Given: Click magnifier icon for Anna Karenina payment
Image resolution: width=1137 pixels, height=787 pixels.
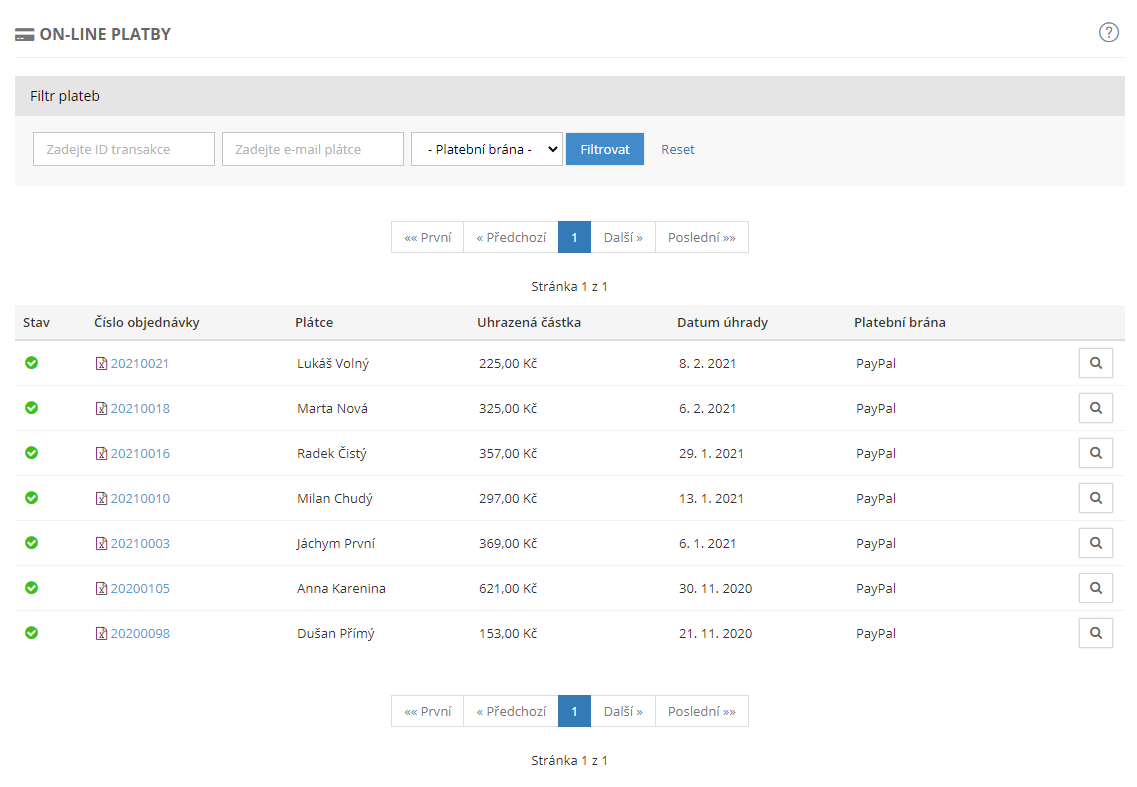Looking at the screenshot, I should tap(1095, 588).
